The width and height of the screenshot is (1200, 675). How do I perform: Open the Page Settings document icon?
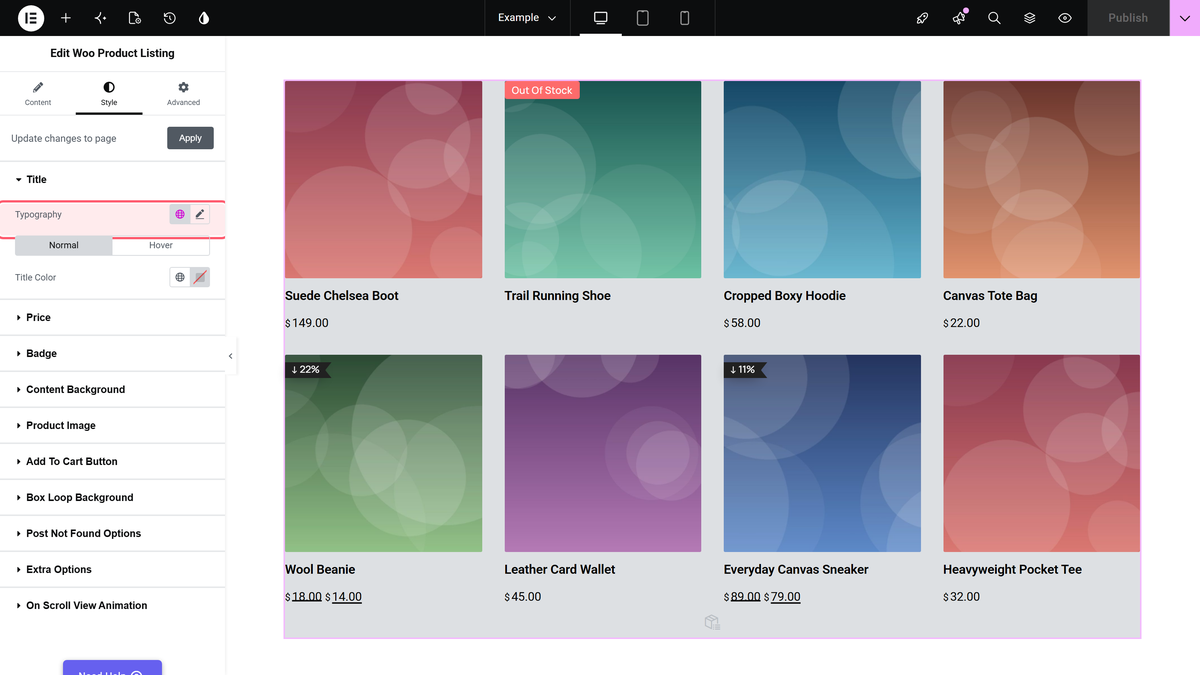[135, 18]
